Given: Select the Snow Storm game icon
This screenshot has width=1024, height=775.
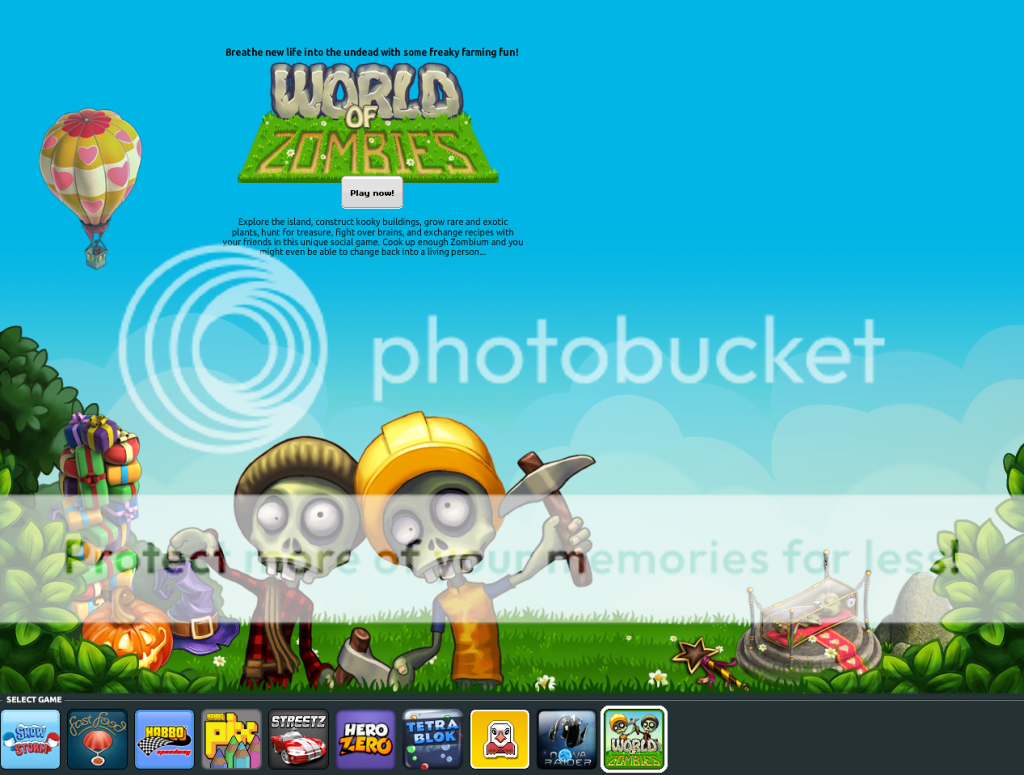Looking at the screenshot, I should pyautogui.click(x=31, y=739).
